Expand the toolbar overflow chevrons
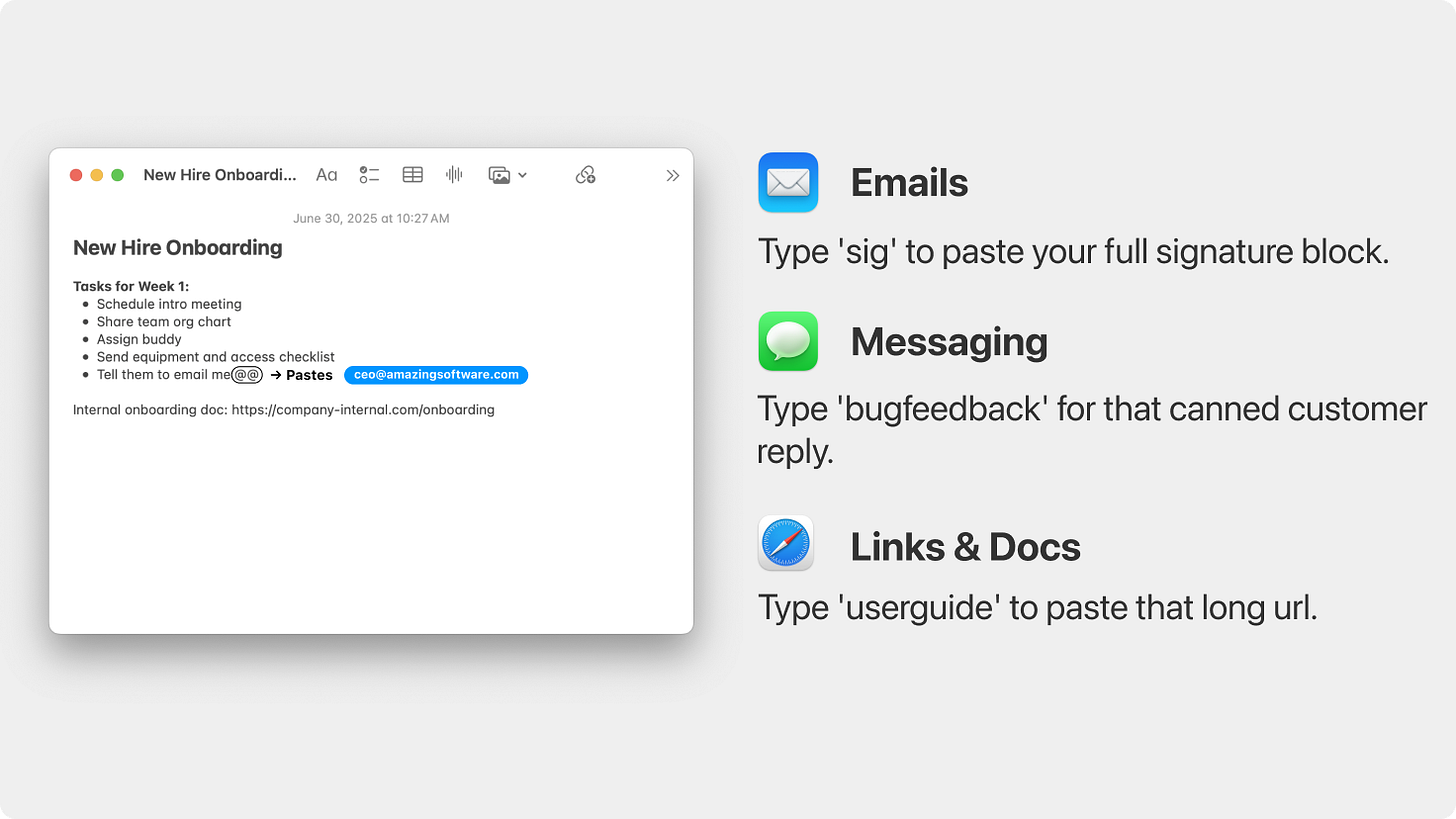 673,175
